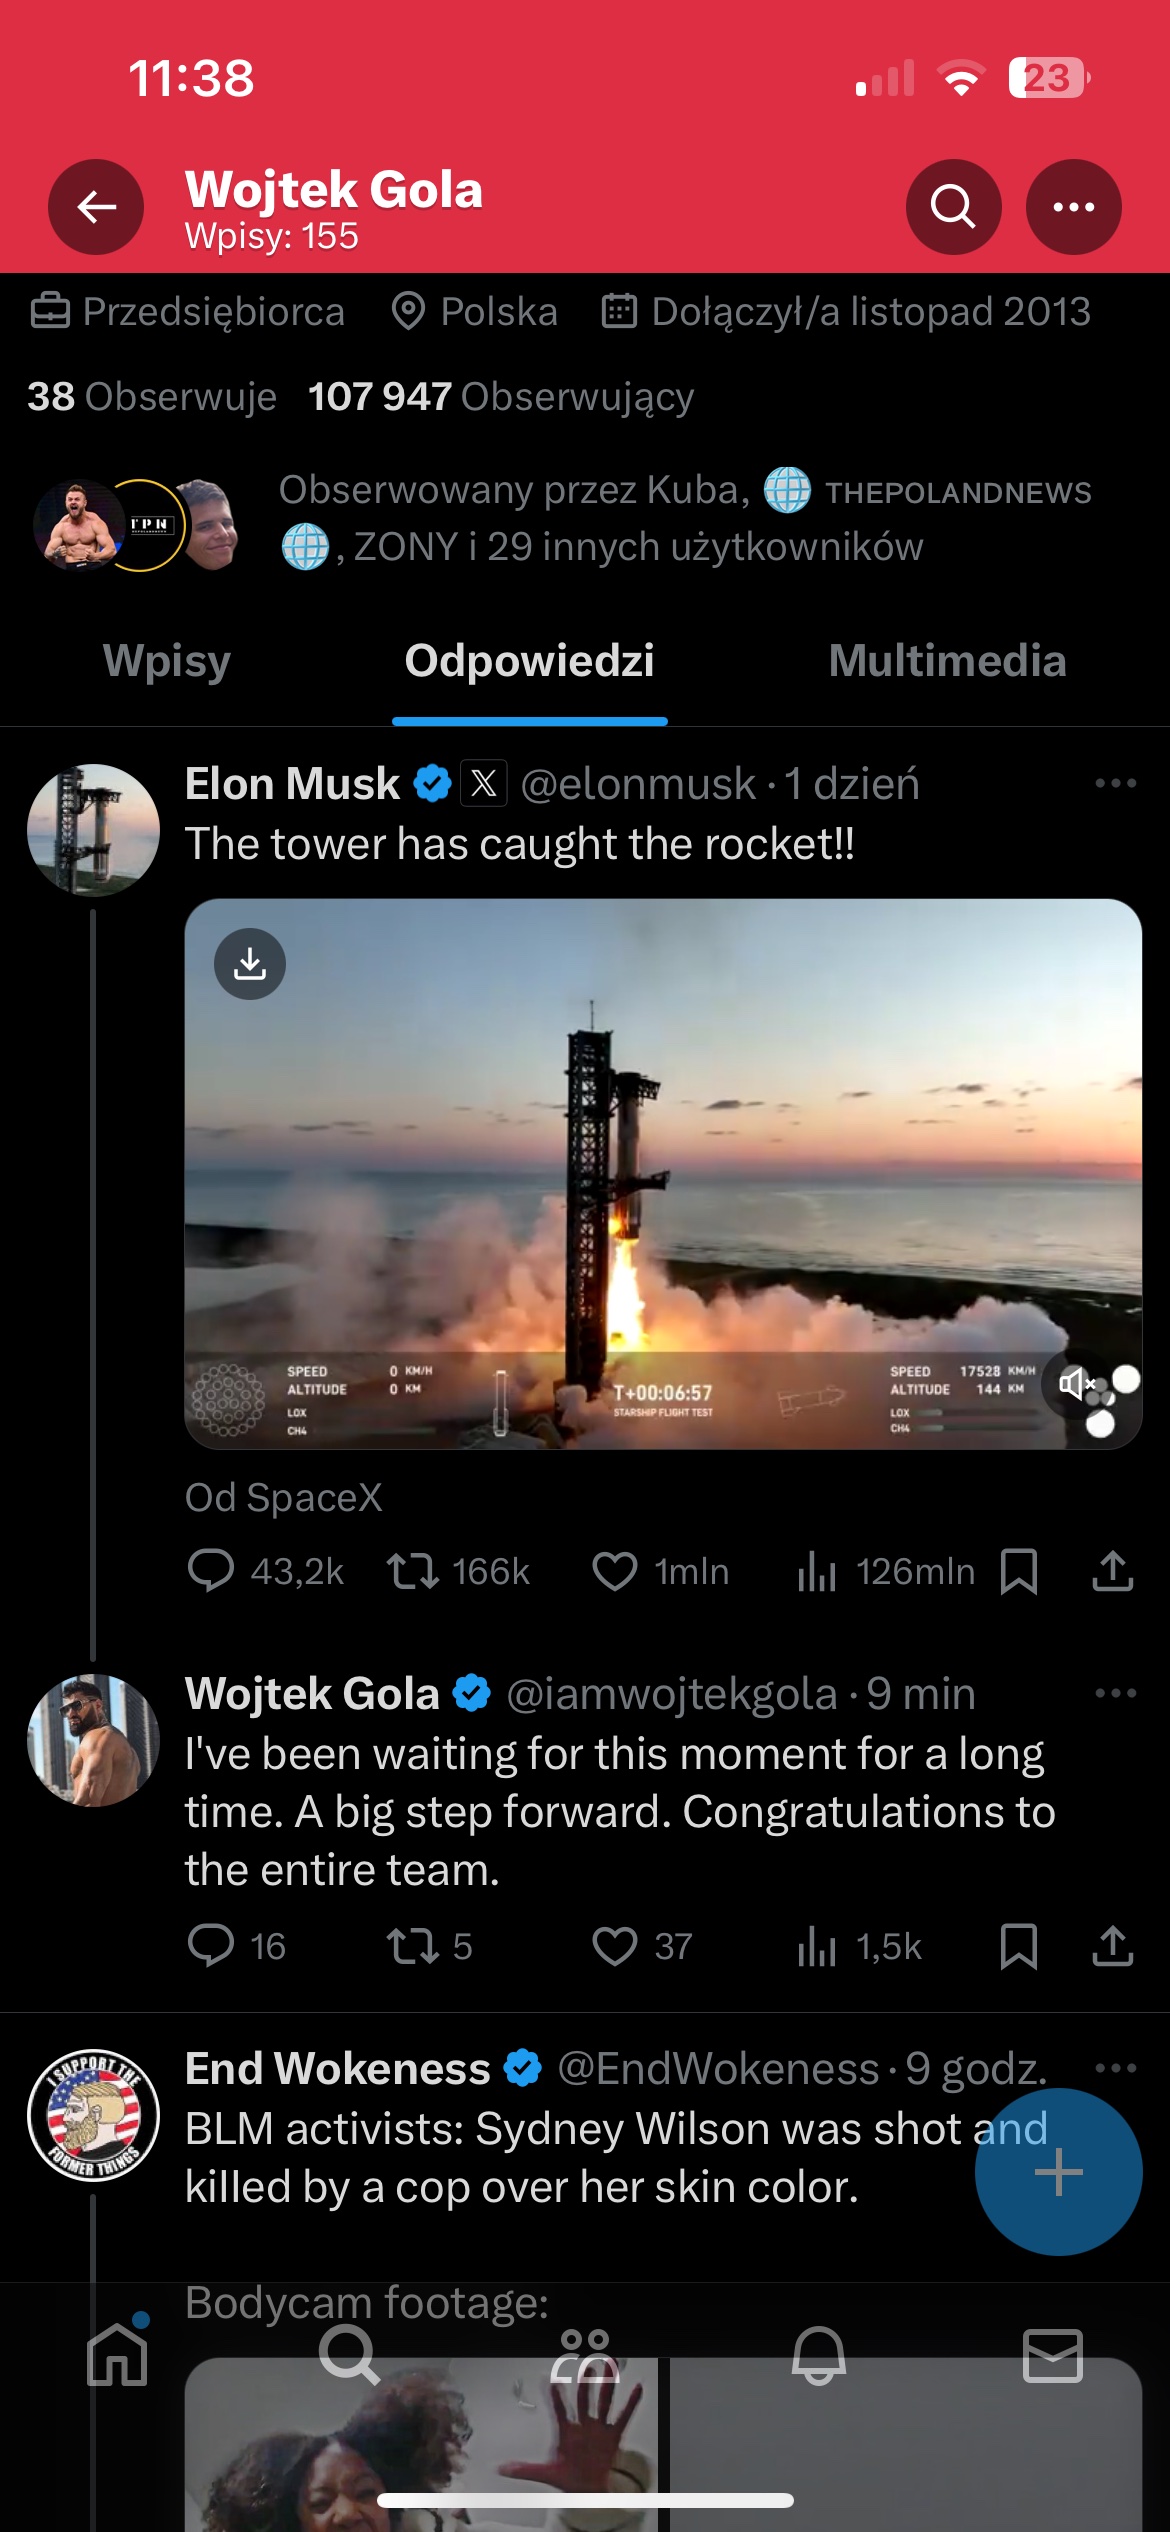Viewport: 1170px width, 2532px height.
Task: Reply to Wojtek Gola's congratulations post
Action: tap(210, 1946)
